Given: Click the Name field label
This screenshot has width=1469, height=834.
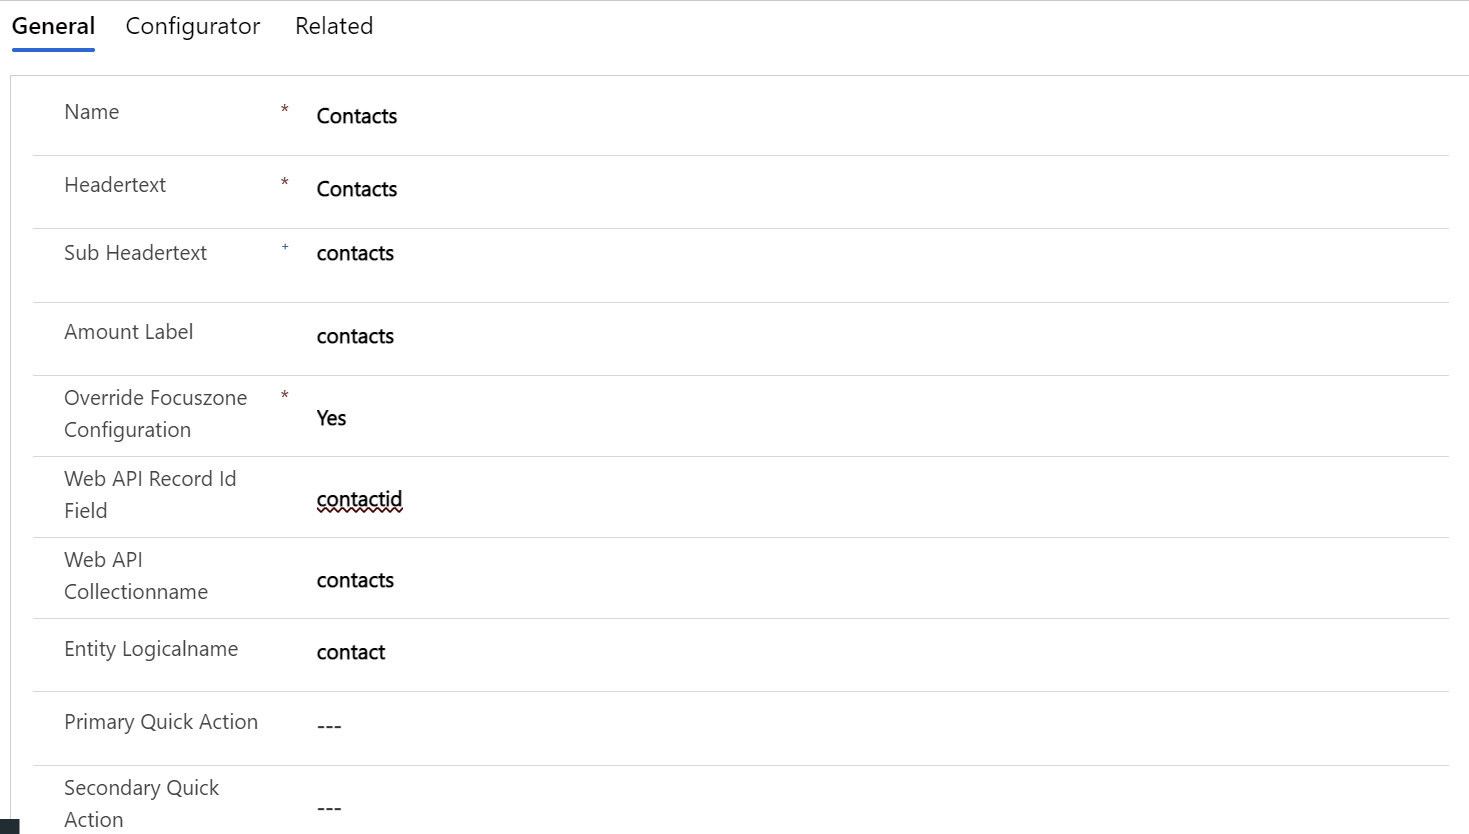Looking at the screenshot, I should click(x=91, y=112).
